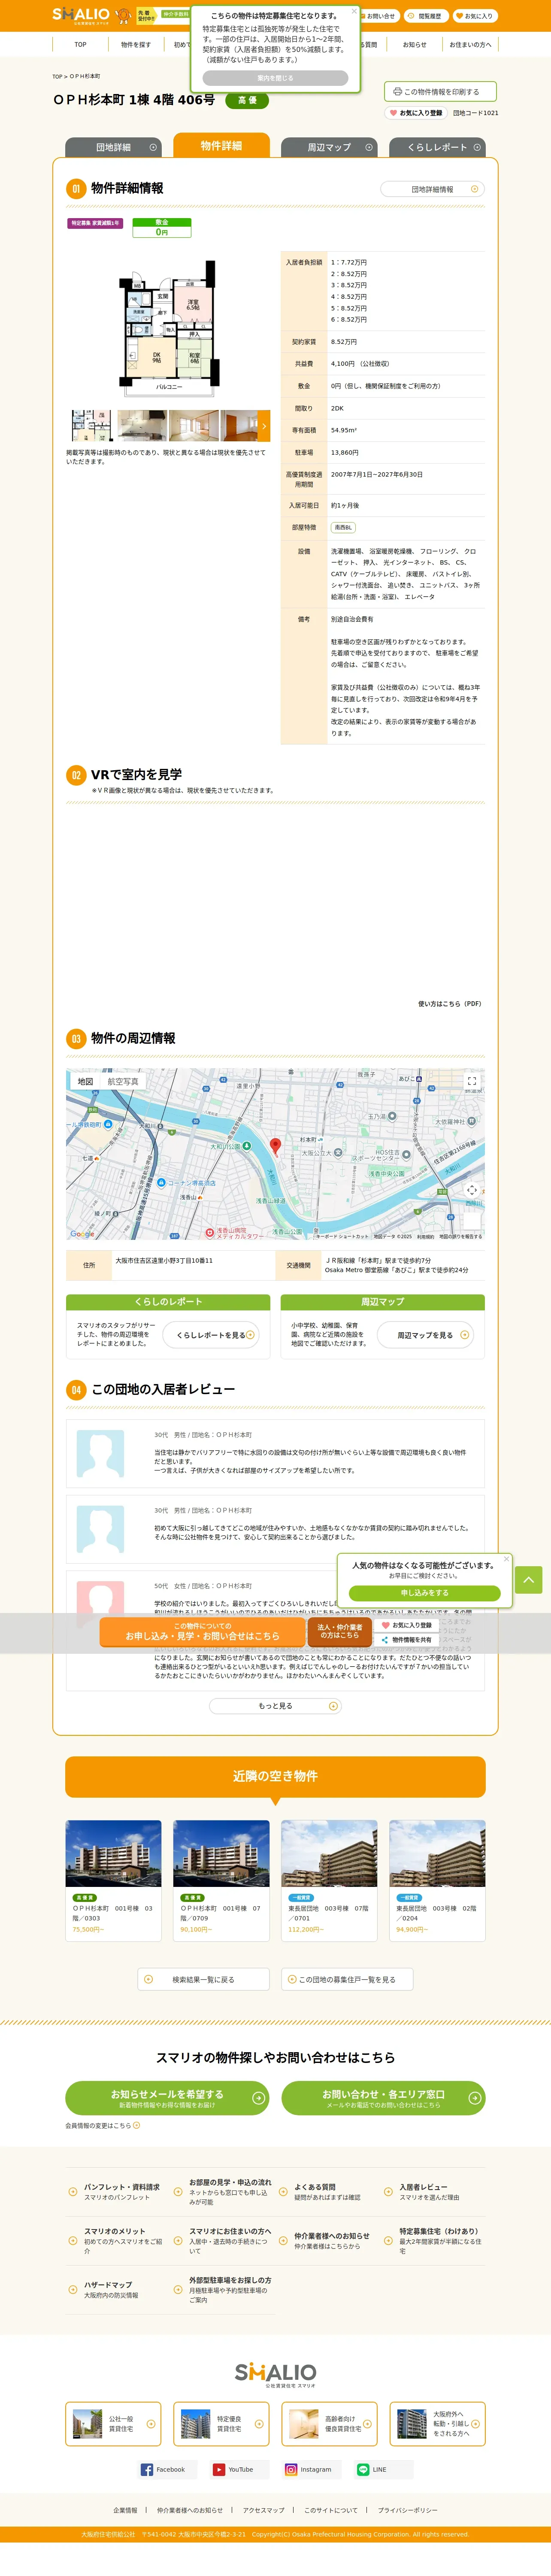Click Facebook icon button
The image size is (551, 2576).
[x=167, y=2469]
